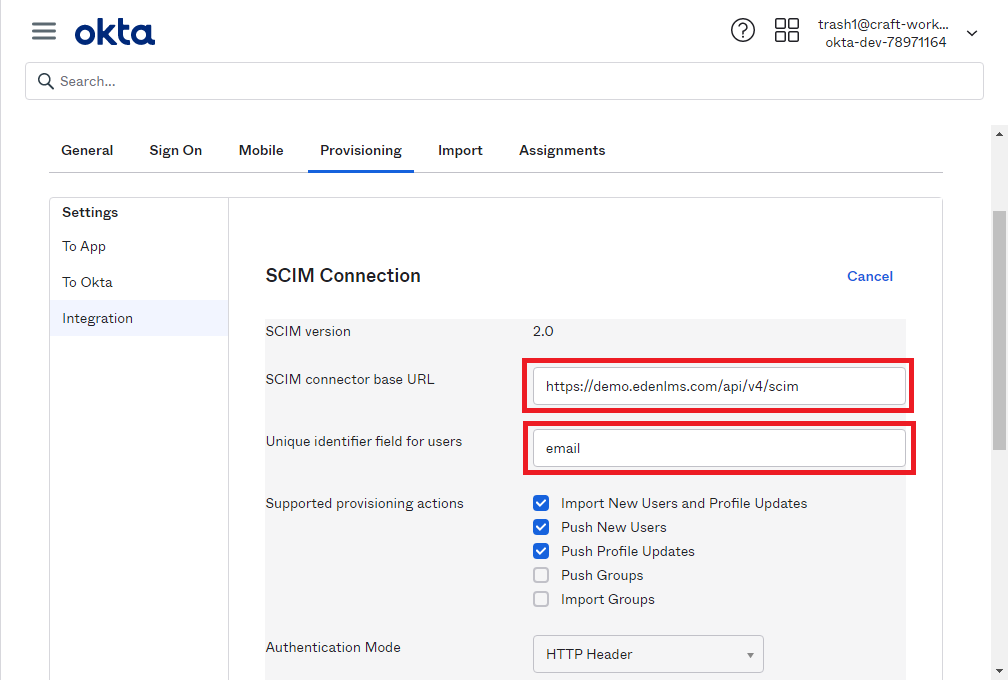Open account menu for trash1@craft-work
Screen dimensions: 1008x680
tap(883, 33)
